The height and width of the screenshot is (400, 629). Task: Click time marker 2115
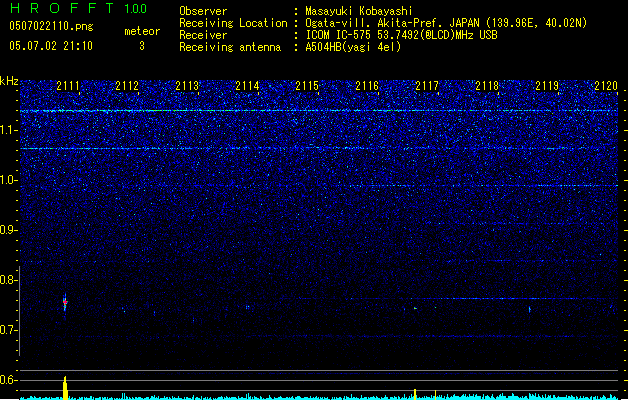(307, 86)
